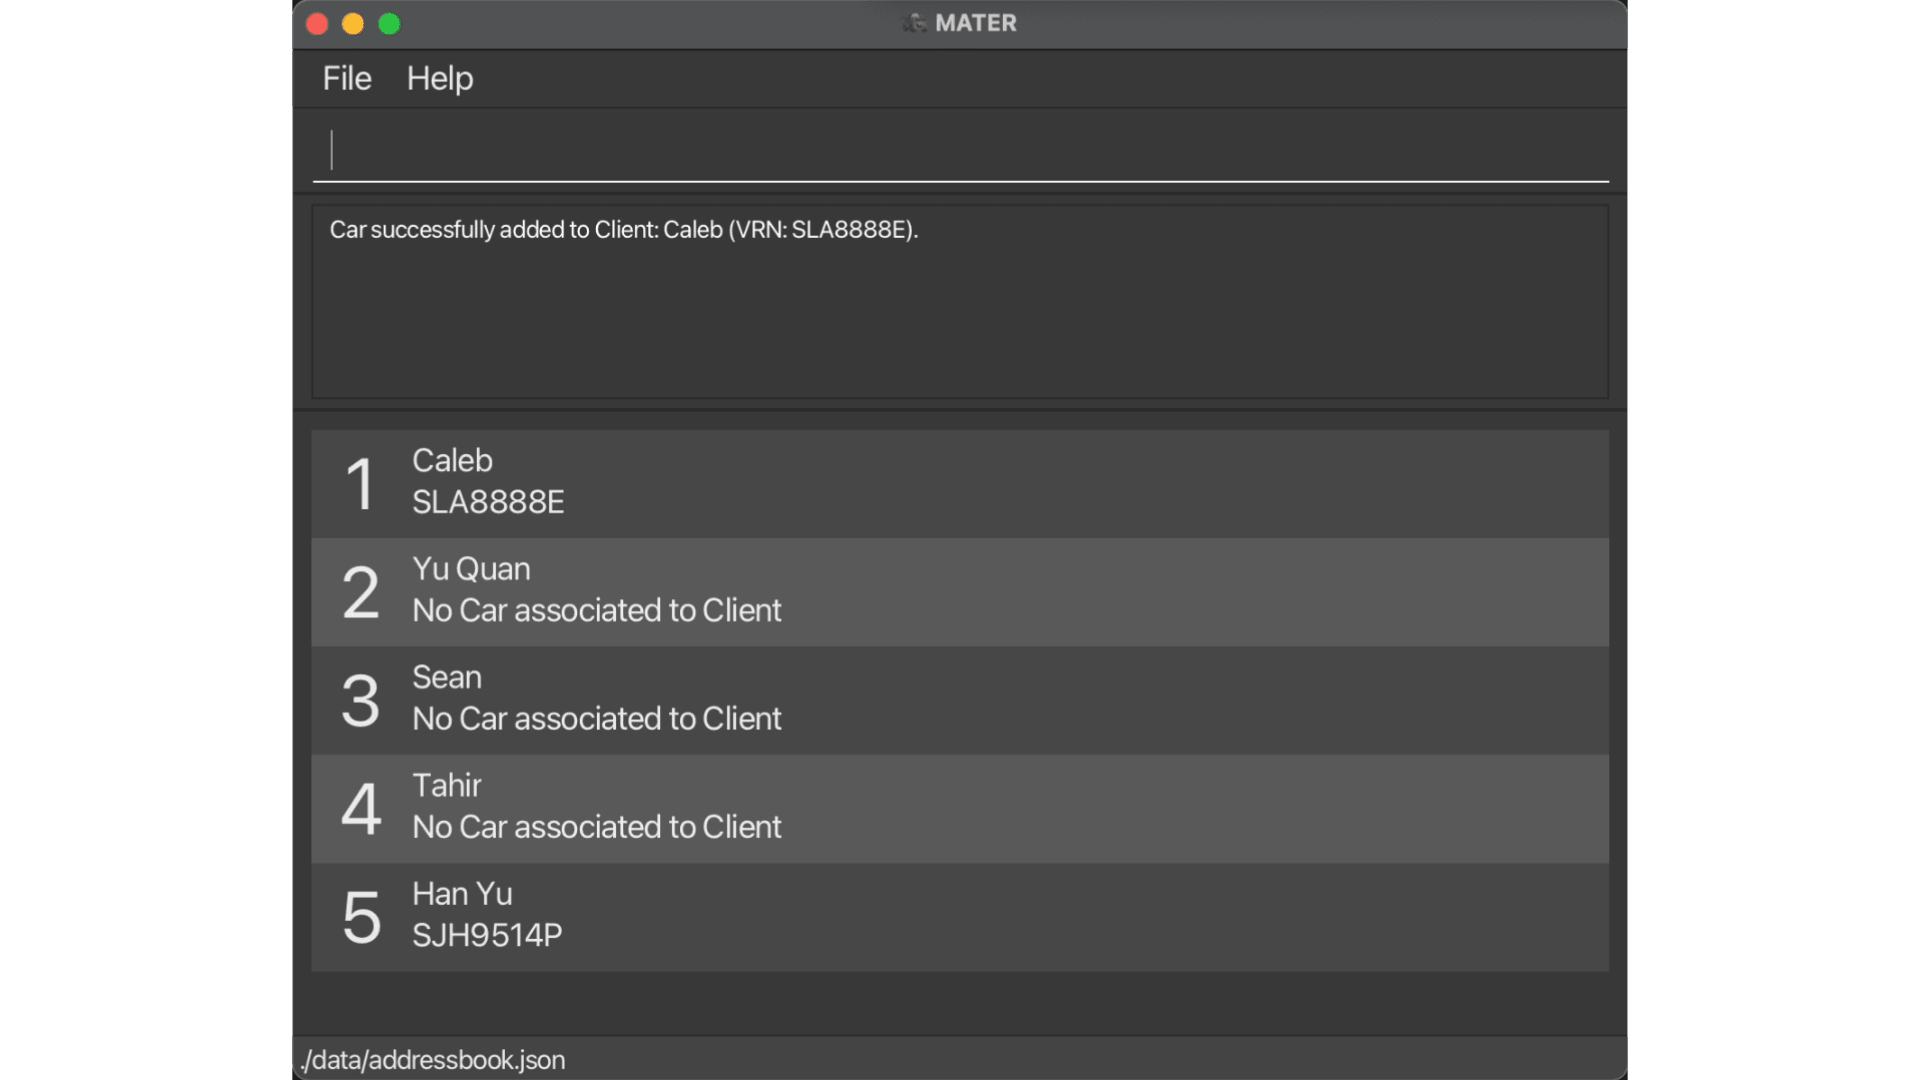Click "No Car associated" text under Tahir
Viewport: 1920px width, 1080px height.
[x=596, y=828]
